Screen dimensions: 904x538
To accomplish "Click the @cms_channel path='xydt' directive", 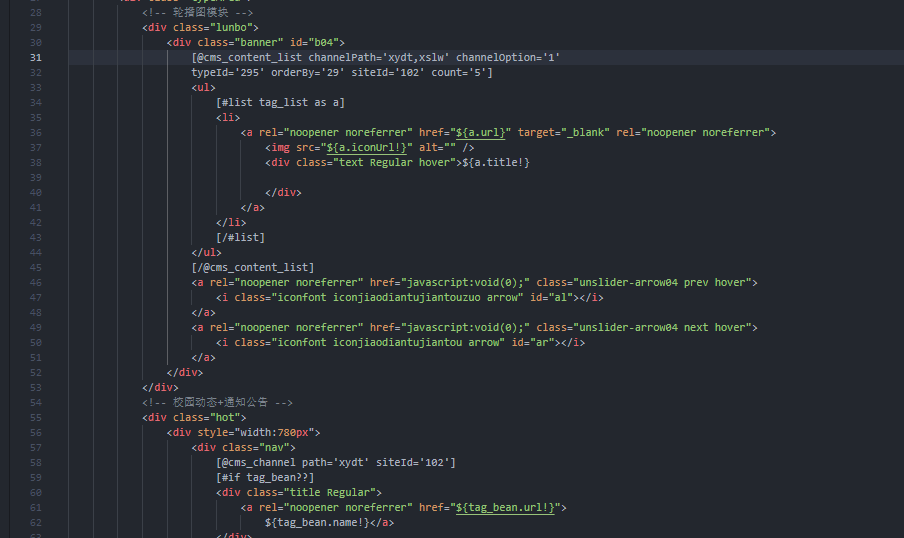I will (x=293, y=462).
